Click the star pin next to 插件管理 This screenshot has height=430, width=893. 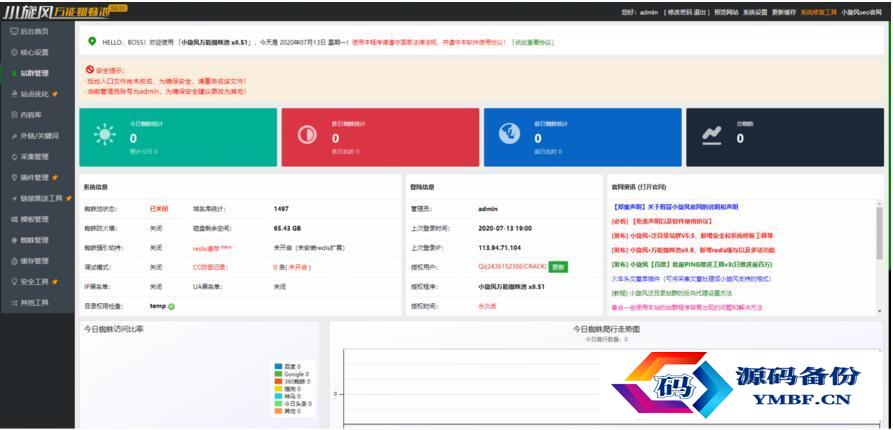(x=55, y=178)
